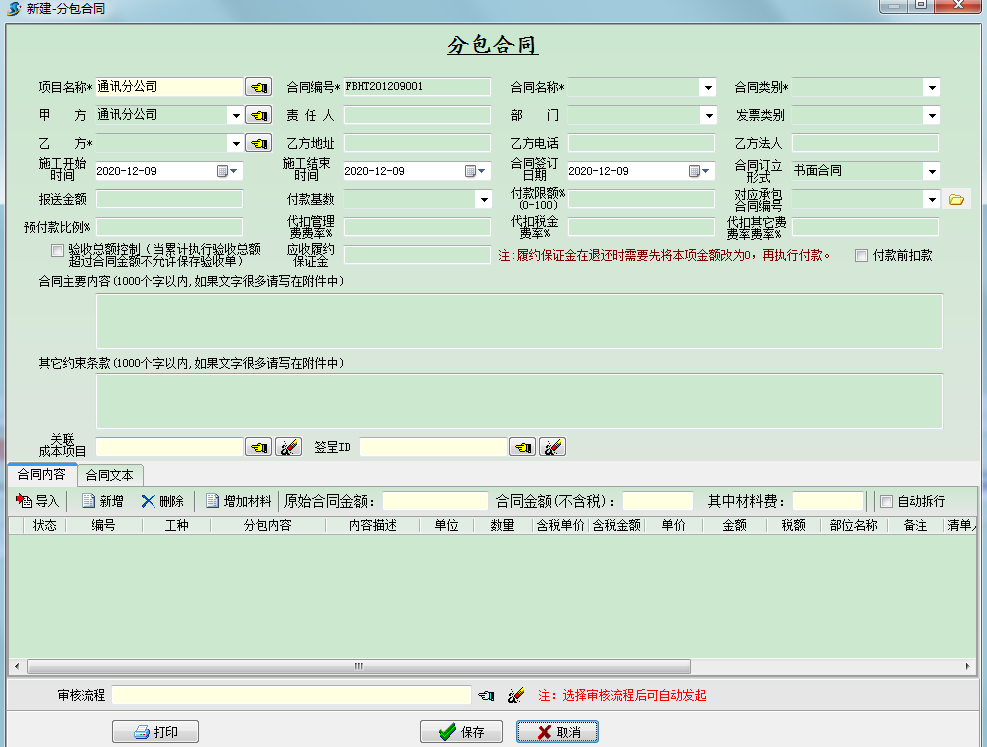The height and width of the screenshot is (747, 987).
Task: Switch to the 合同文本 tab
Action: pyautogui.click(x=109, y=475)
